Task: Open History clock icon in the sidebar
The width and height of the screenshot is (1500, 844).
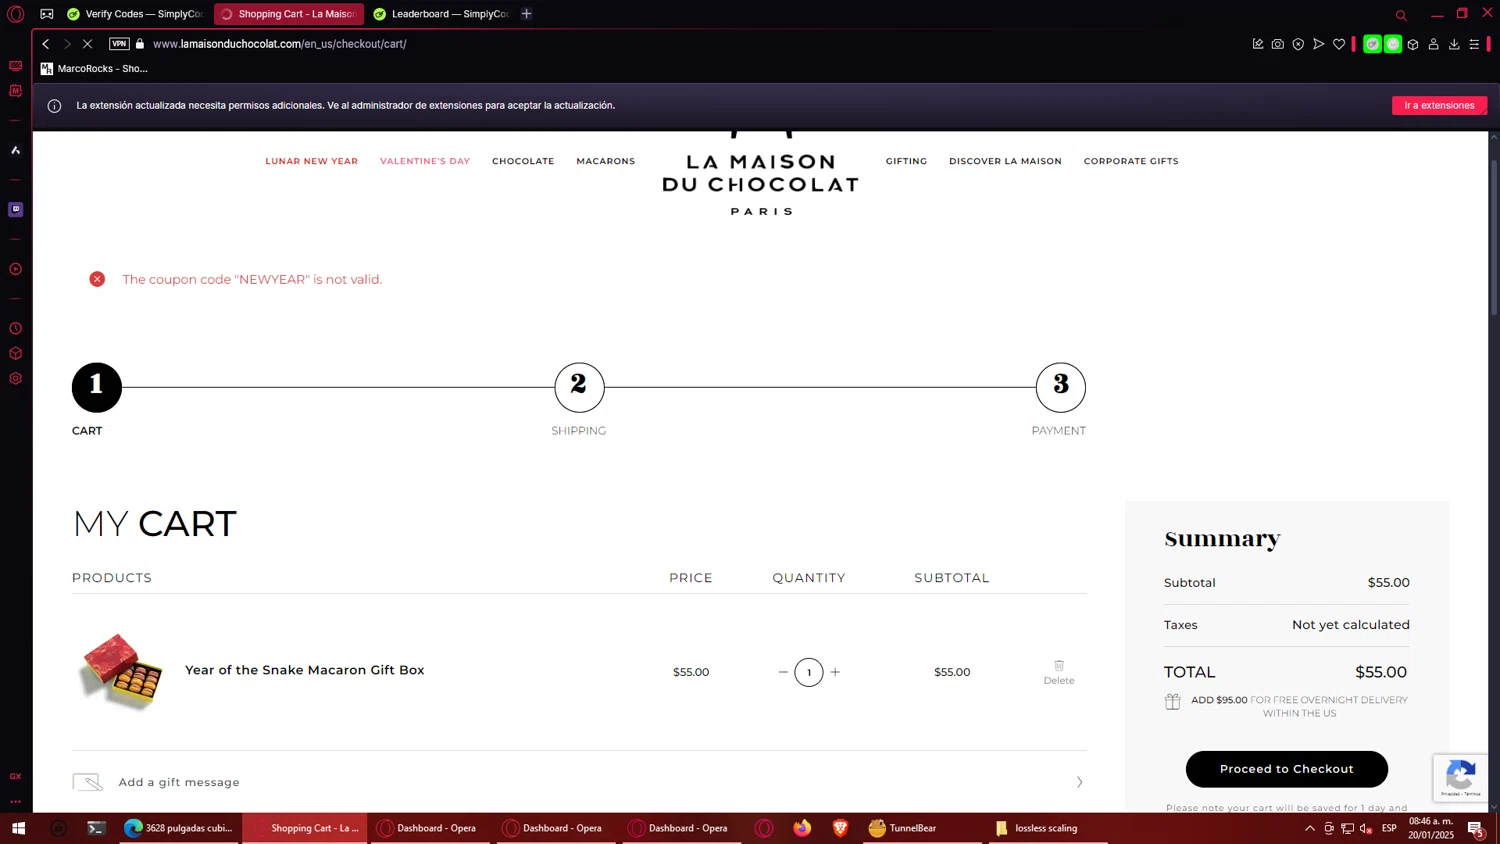Action: tap(15, 328)
